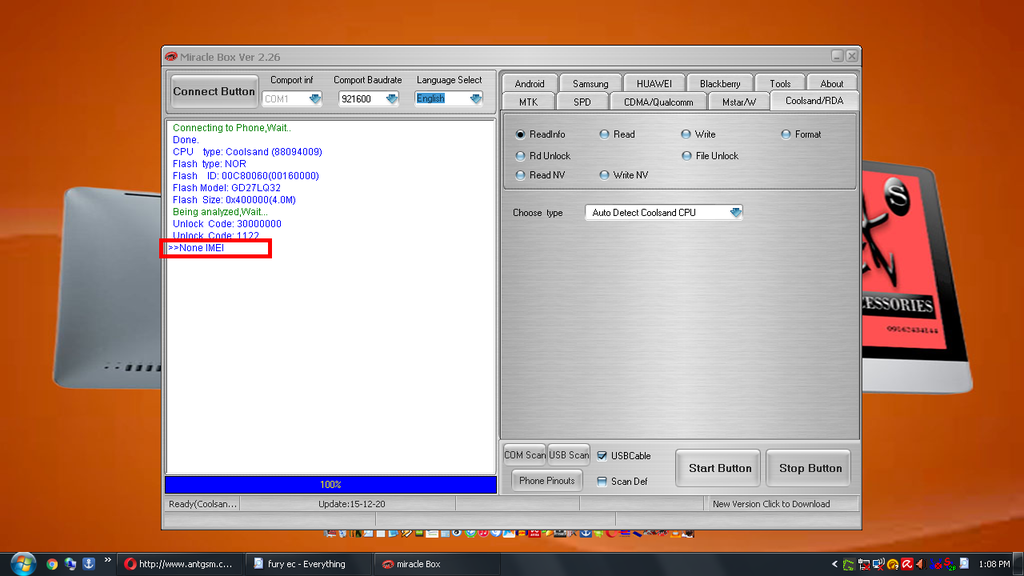This screenshot has height=576, width=1024.
Task: Click the miracle Box taskbar item
Action: pos(412,564)
